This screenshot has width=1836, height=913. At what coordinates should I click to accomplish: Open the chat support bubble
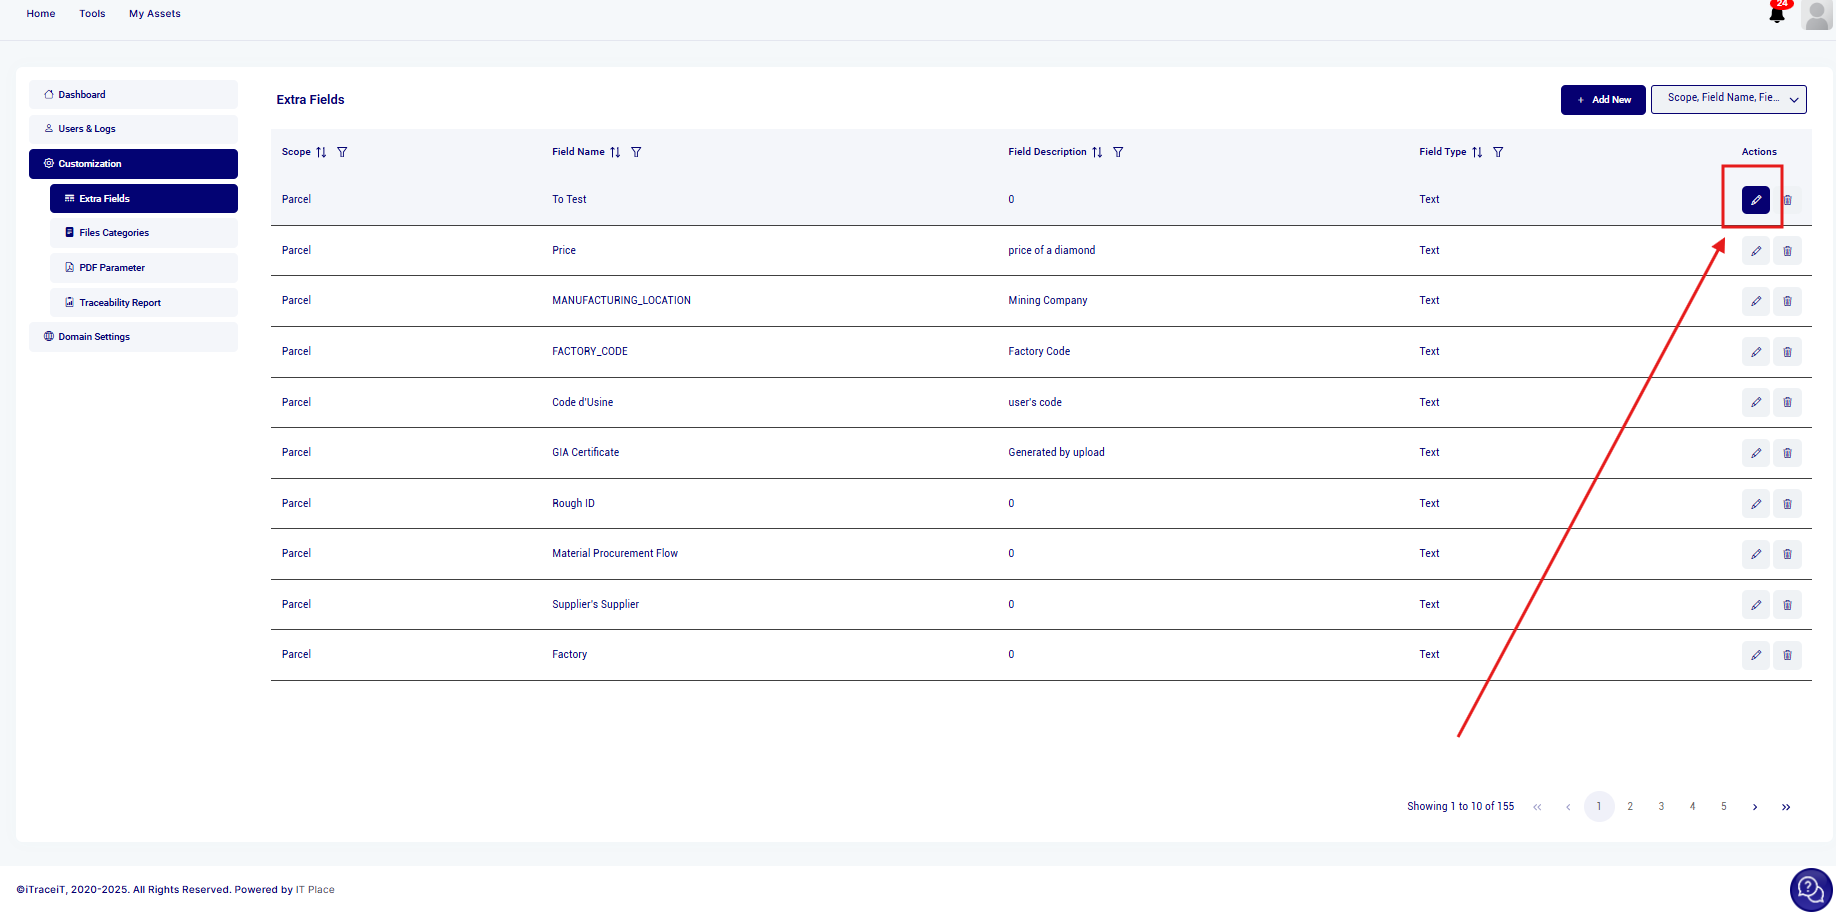pyautogui.click(x=1810, y=889)
